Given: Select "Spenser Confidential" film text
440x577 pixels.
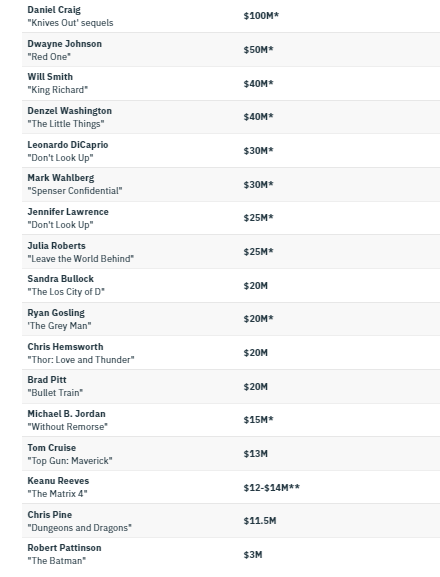Looking at the screenshot, I should click(x=75, y=191).
